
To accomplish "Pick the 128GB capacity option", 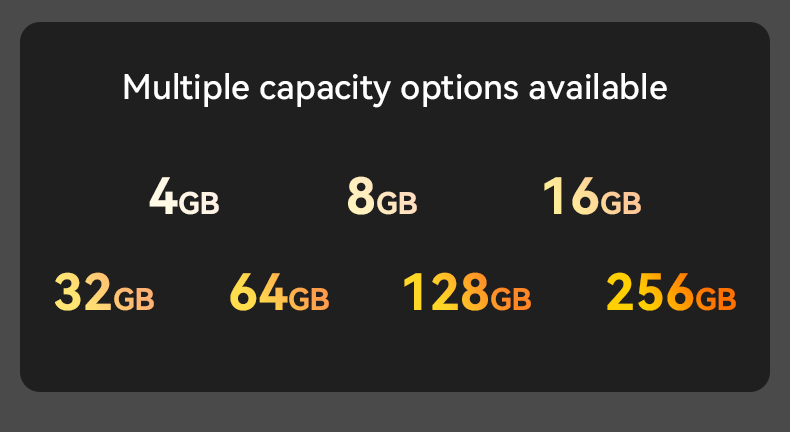I will coord(466,293).
